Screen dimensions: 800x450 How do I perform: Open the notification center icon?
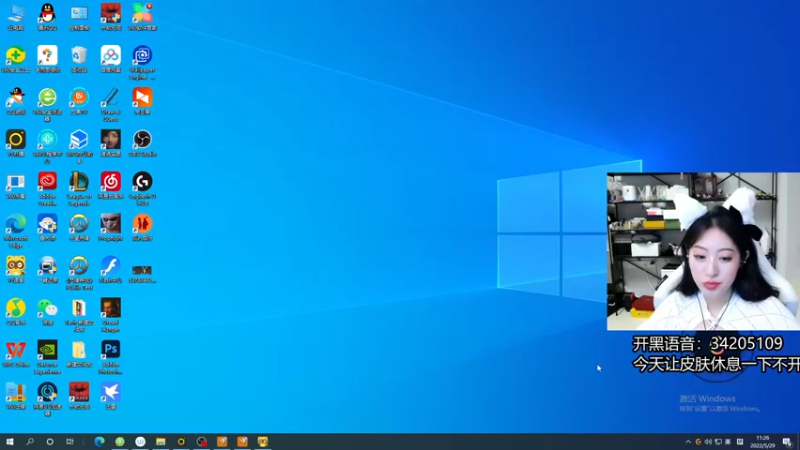coord(787,442)
